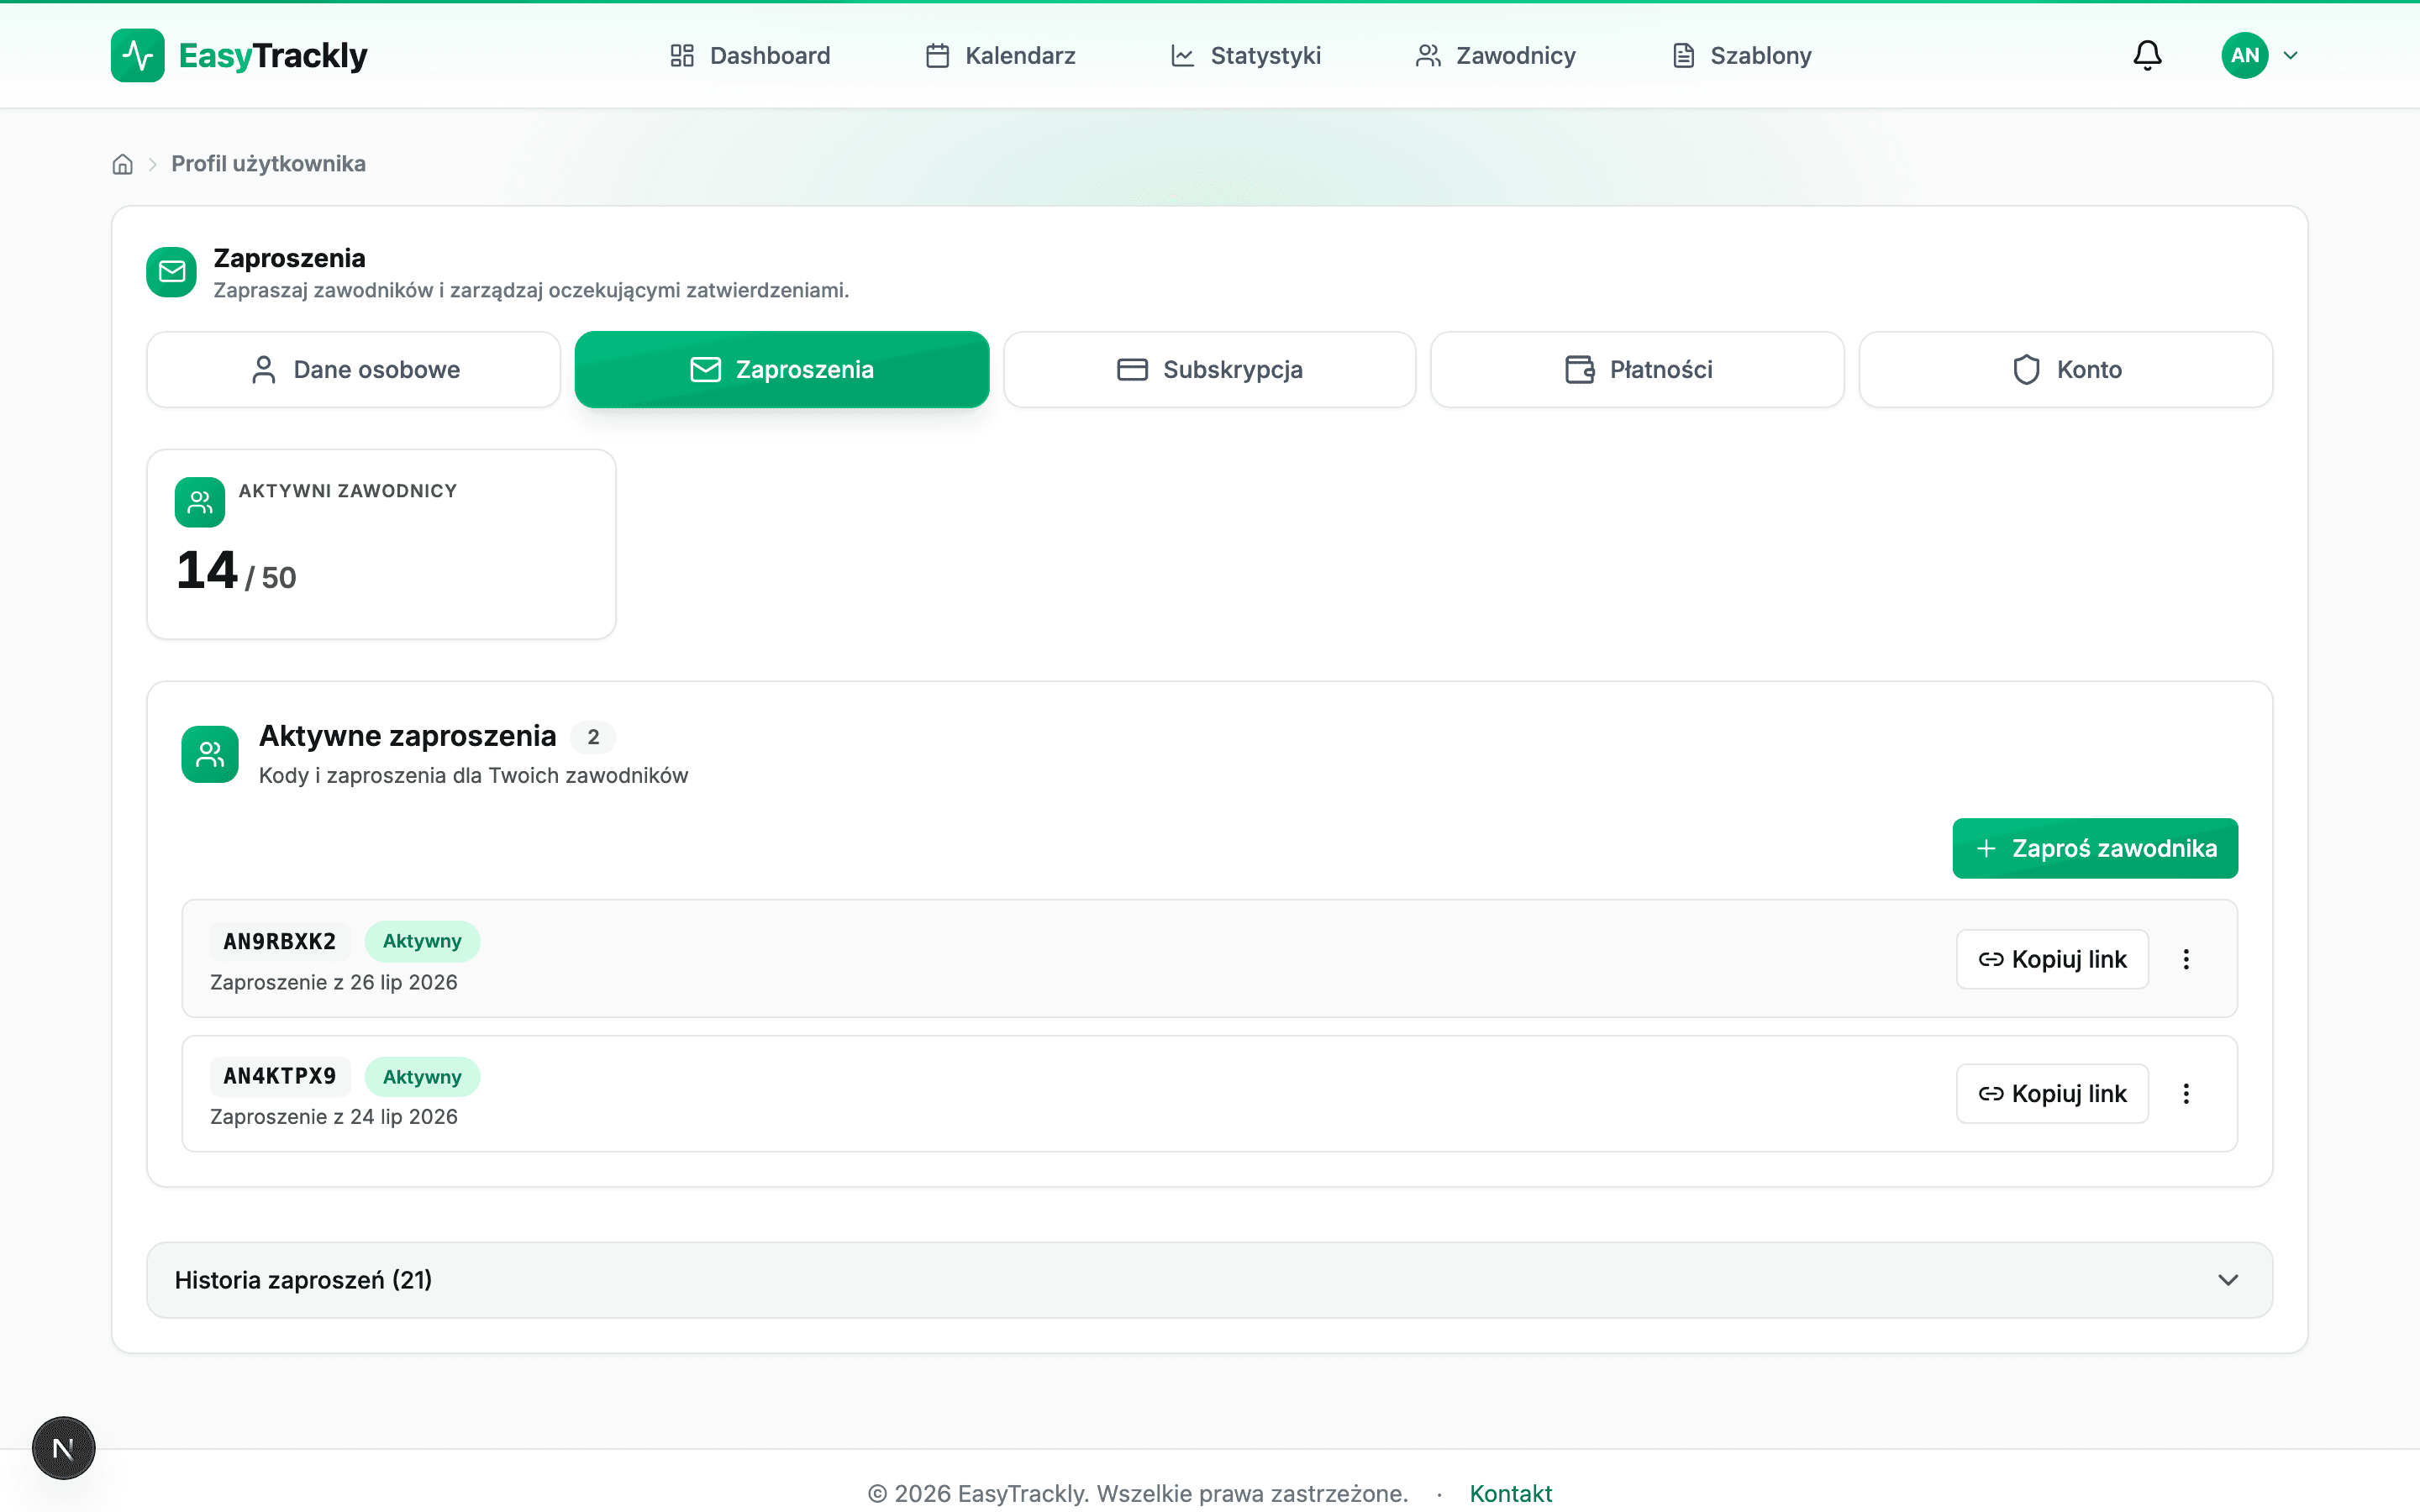Screen dimensions: 2420x1512
Task: Click the Kontakt footer link
Action: coord(1510,1494)
